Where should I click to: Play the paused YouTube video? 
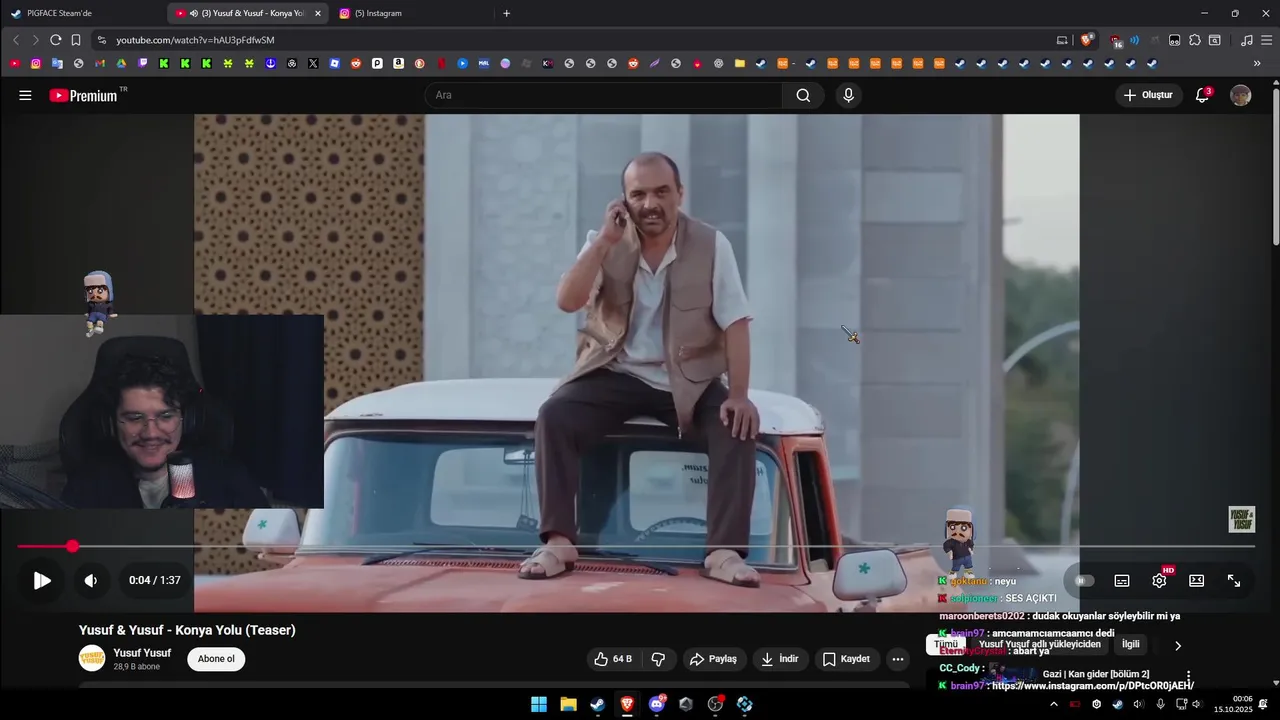tap(42, 581)
